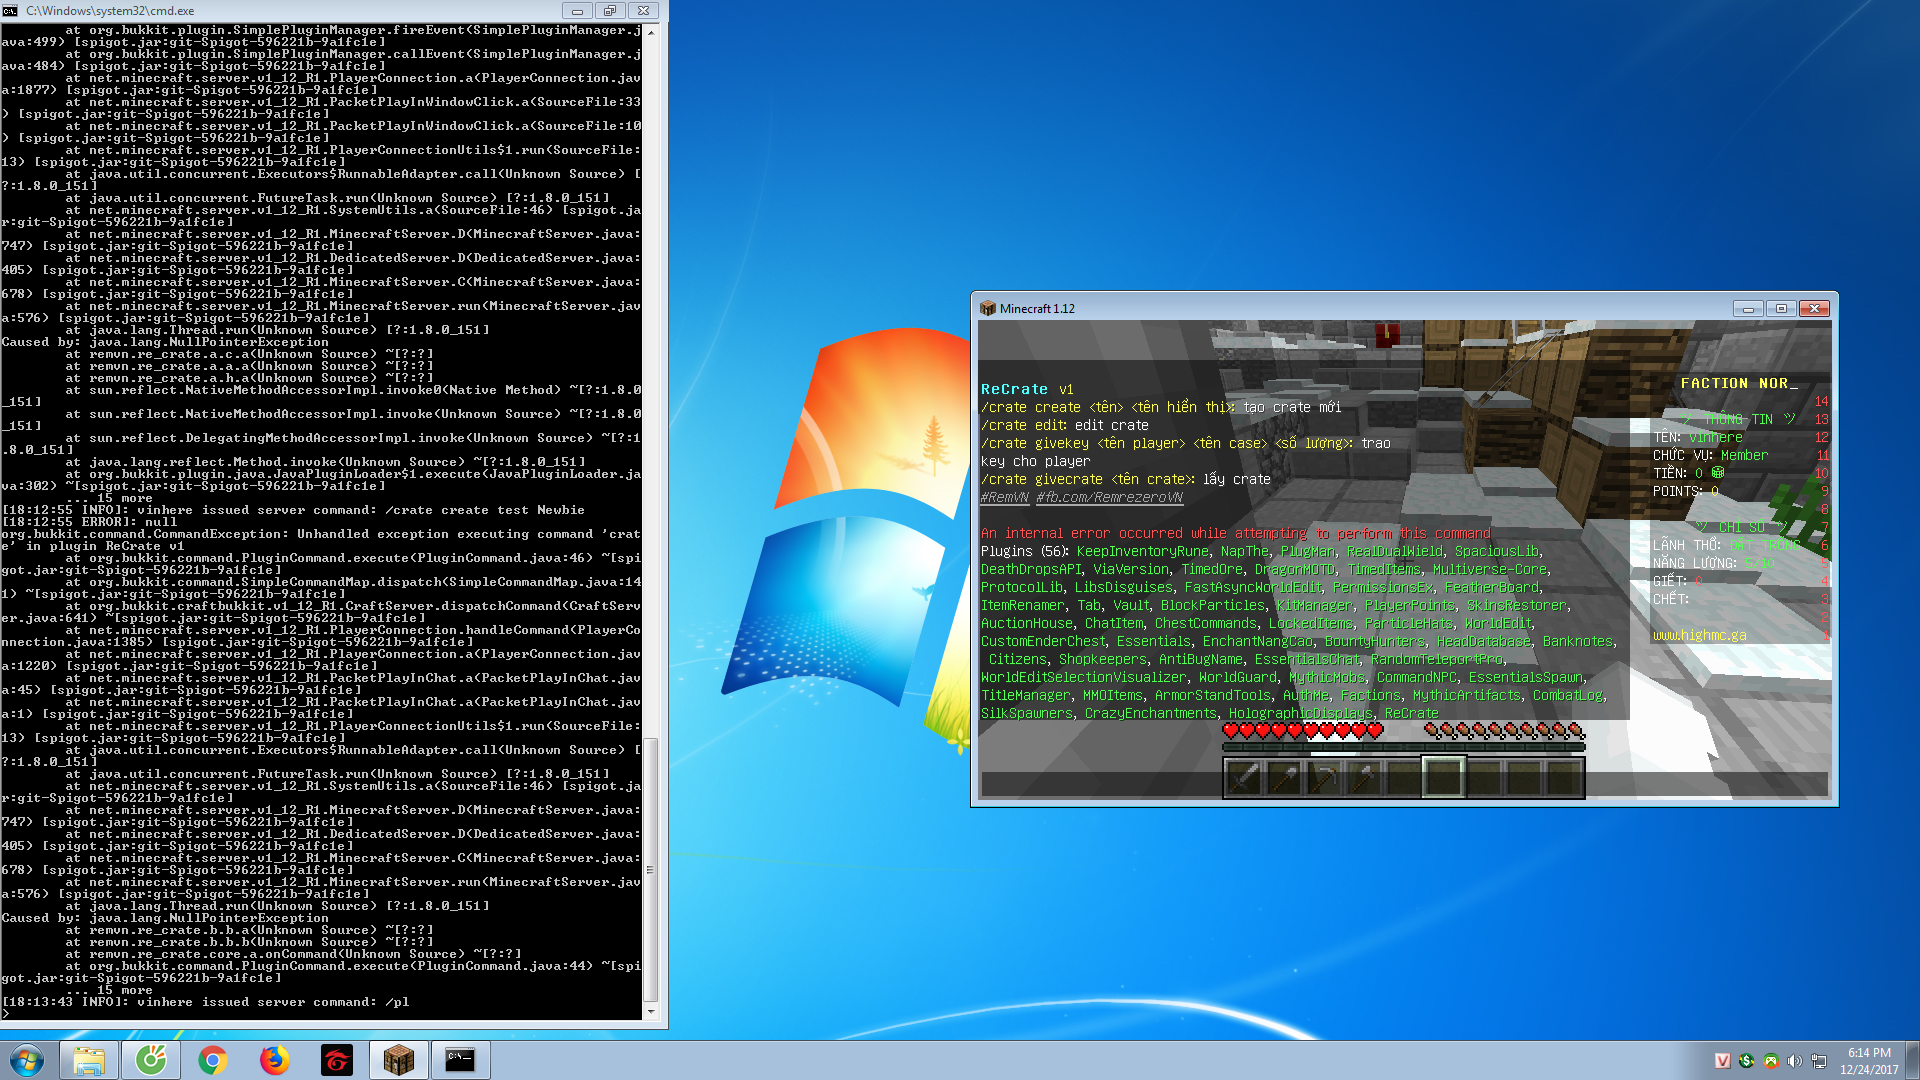Open Coc Coc browser taskbar icon

pos(151,1060)
